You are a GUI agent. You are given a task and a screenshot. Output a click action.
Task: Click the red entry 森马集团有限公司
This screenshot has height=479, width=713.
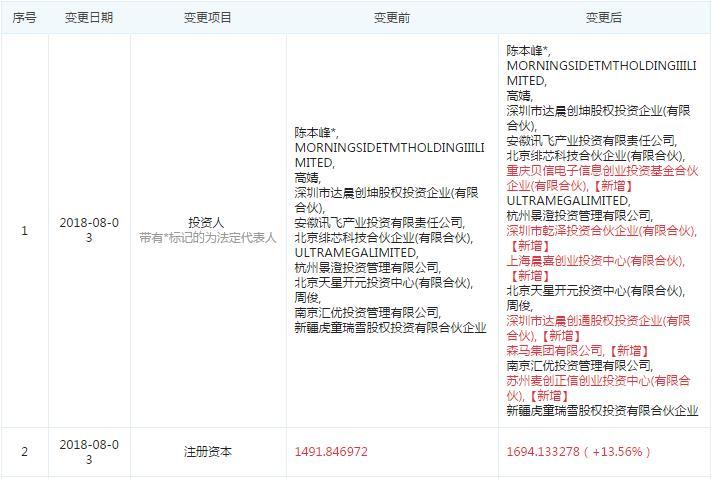(x=554, y=350)
